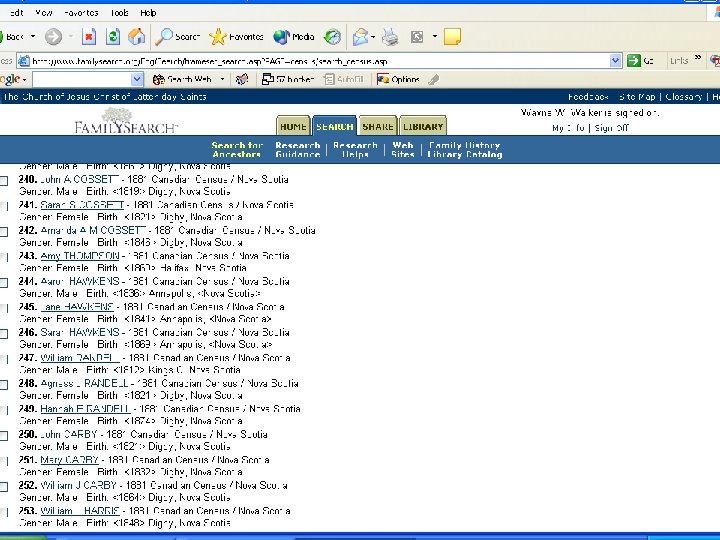Click the popup 57 blocked button
The image size is (720, 540).
(288, 79)
